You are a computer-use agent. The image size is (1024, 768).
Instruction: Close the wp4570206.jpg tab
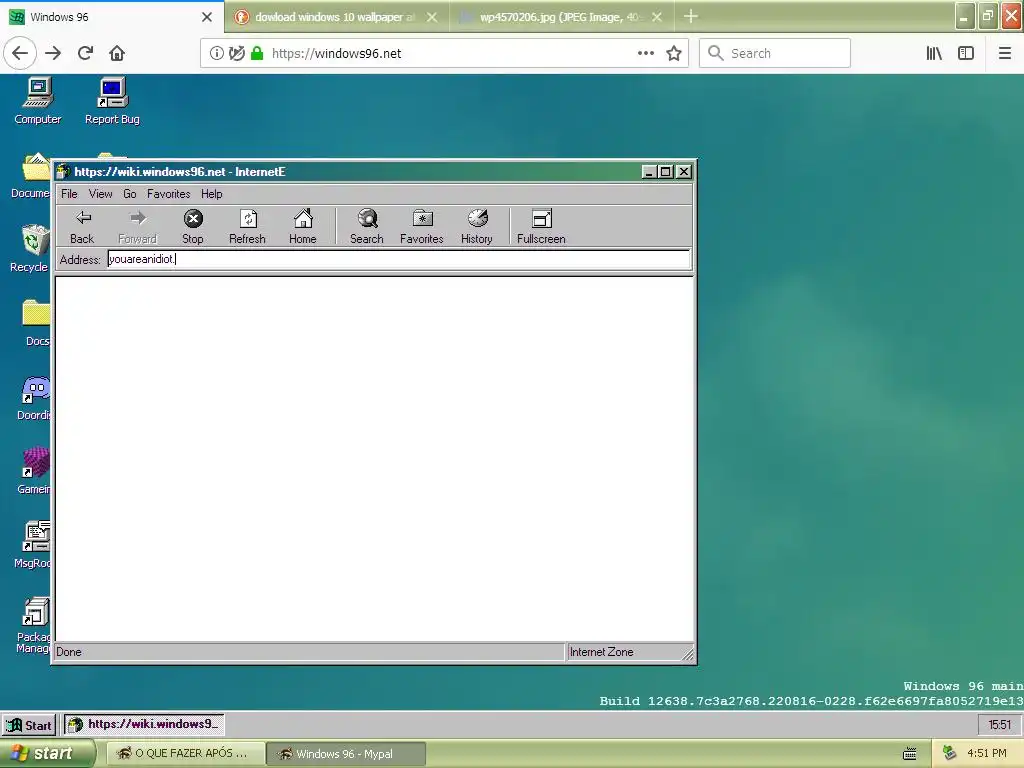tap(657, 18)
